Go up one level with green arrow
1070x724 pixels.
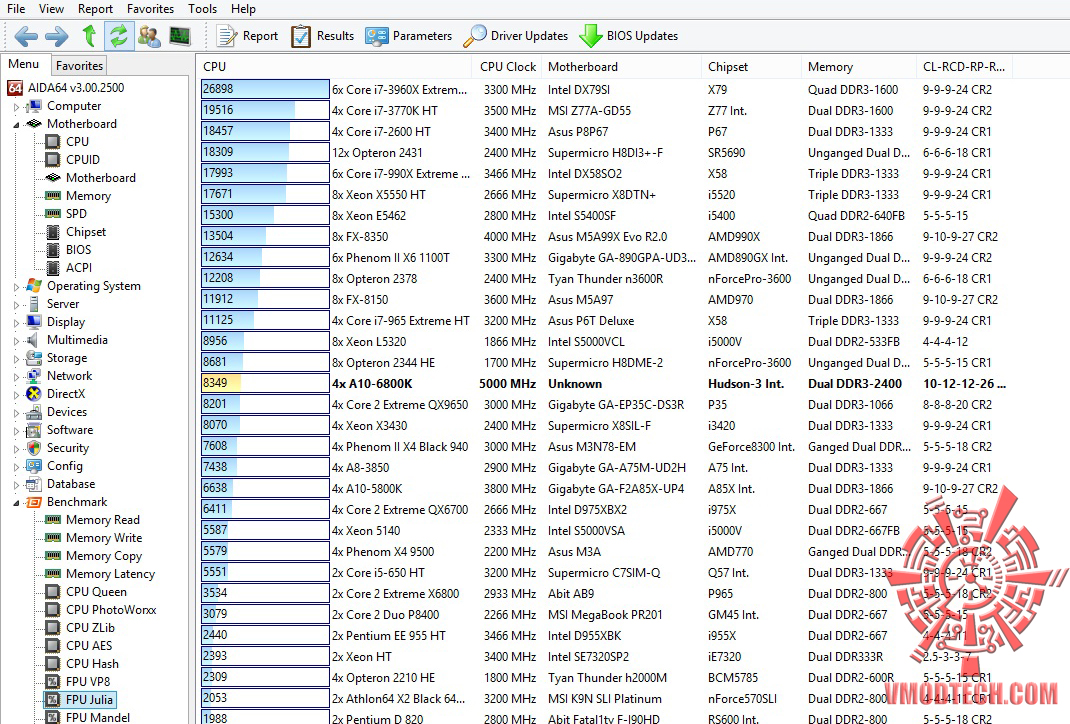89,35
